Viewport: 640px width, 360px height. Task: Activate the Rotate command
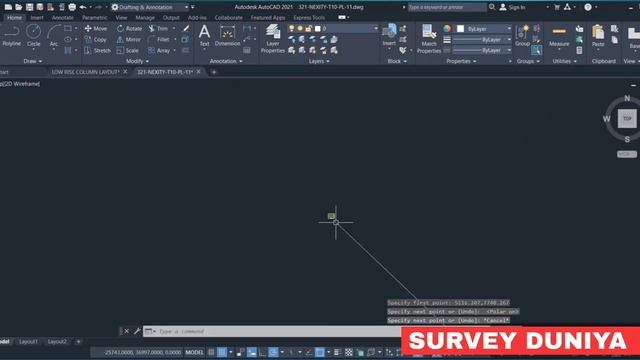(129, 29)
